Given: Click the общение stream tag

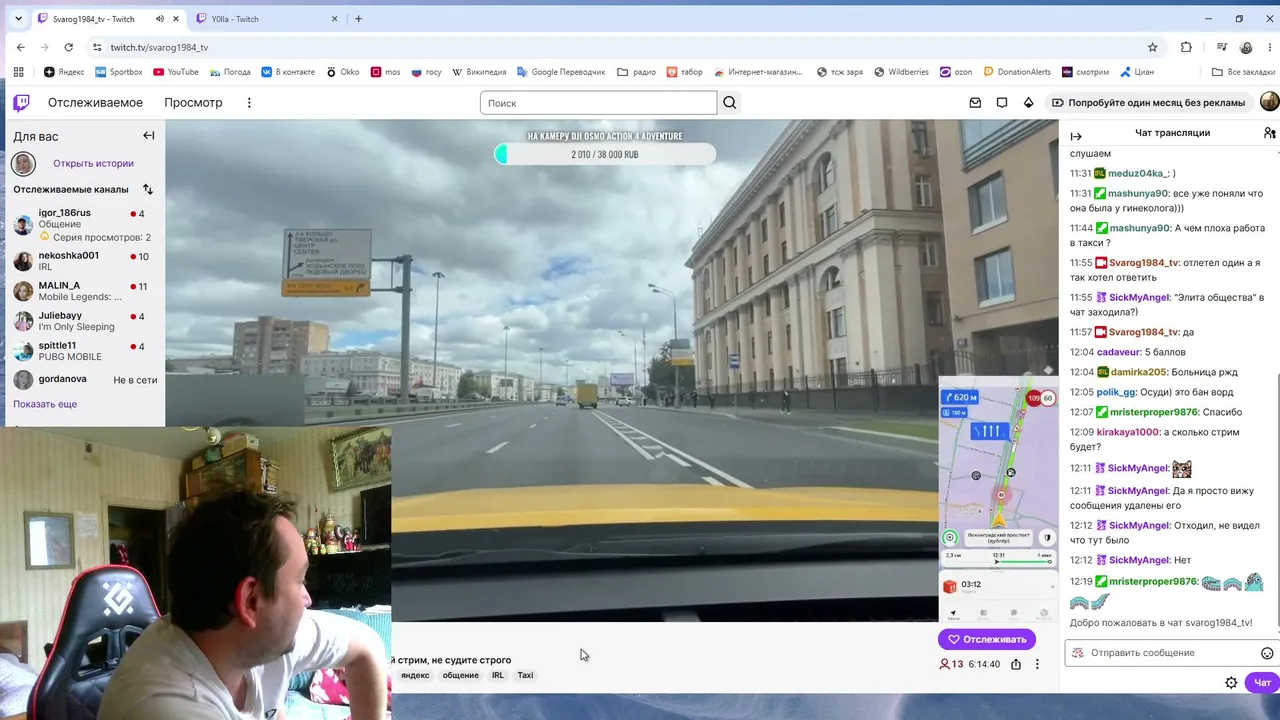Looking at the screenshot, I should pyautogui.click(x=460, y=675).
